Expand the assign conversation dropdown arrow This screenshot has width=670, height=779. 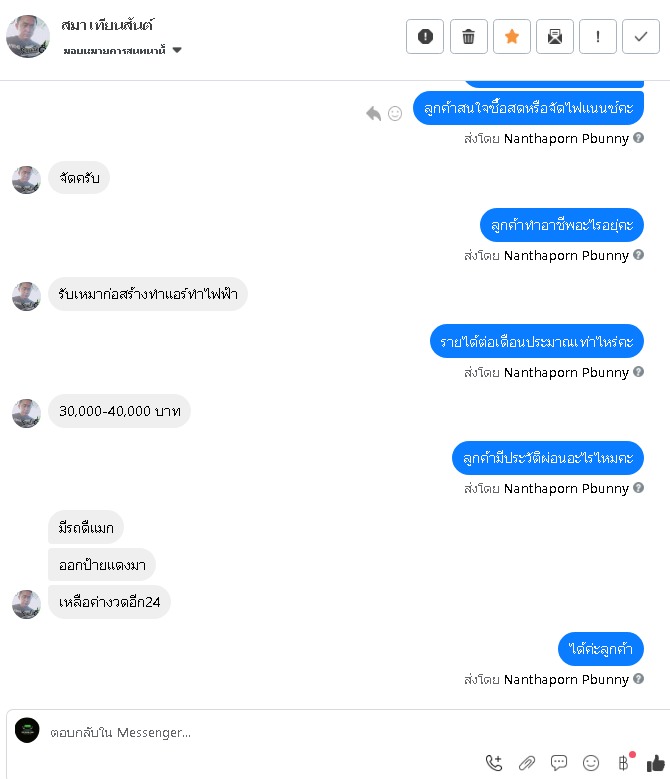pos(177,50)
